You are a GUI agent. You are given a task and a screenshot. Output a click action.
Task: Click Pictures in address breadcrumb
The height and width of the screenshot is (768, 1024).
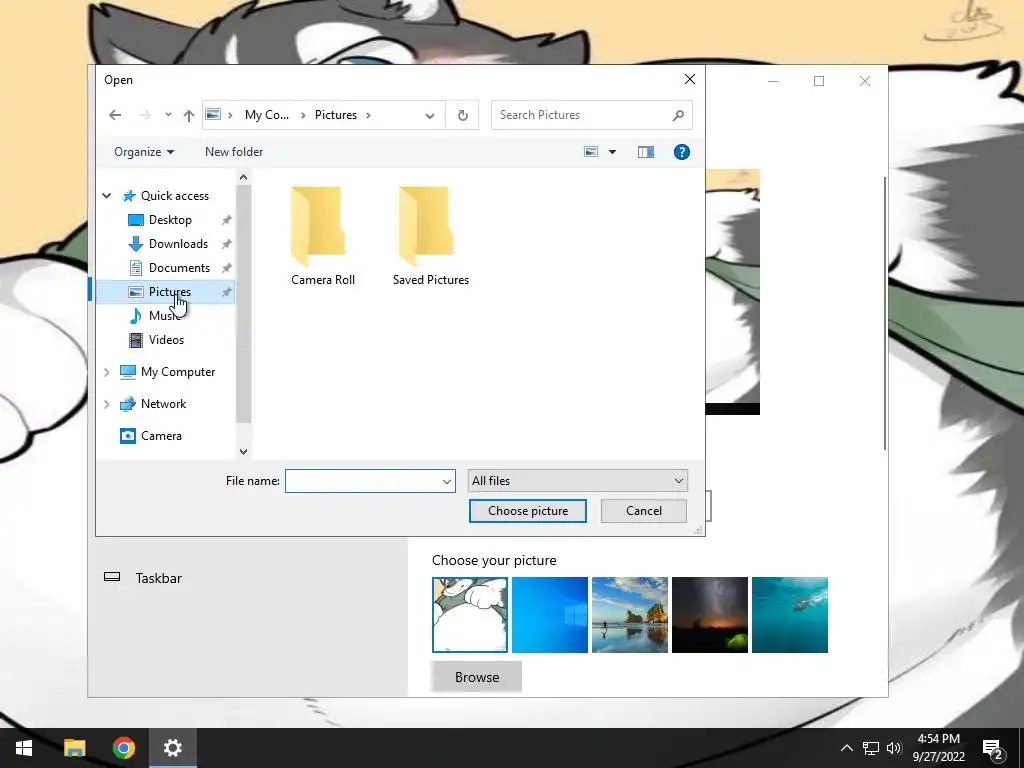(x=336, y=115)
